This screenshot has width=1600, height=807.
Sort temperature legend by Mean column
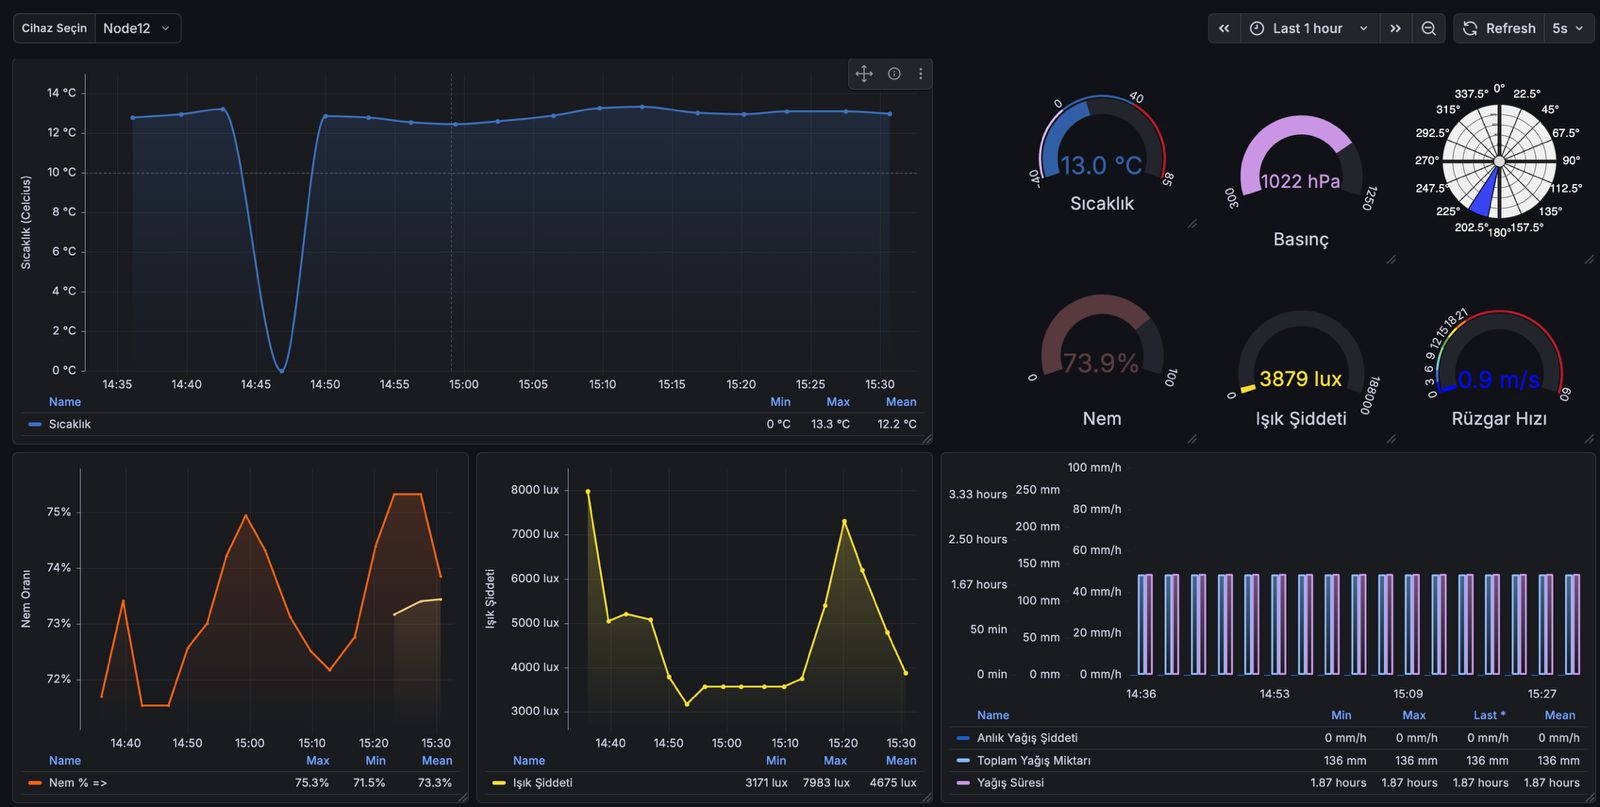click(x=900, y=402)
